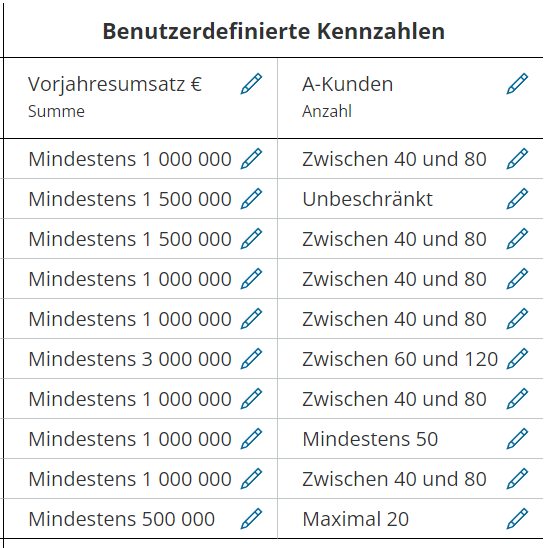Viewport: 552px width, 548px height.
Task: Edit the Zwischen 60 und 120 value
Action: 517,359
